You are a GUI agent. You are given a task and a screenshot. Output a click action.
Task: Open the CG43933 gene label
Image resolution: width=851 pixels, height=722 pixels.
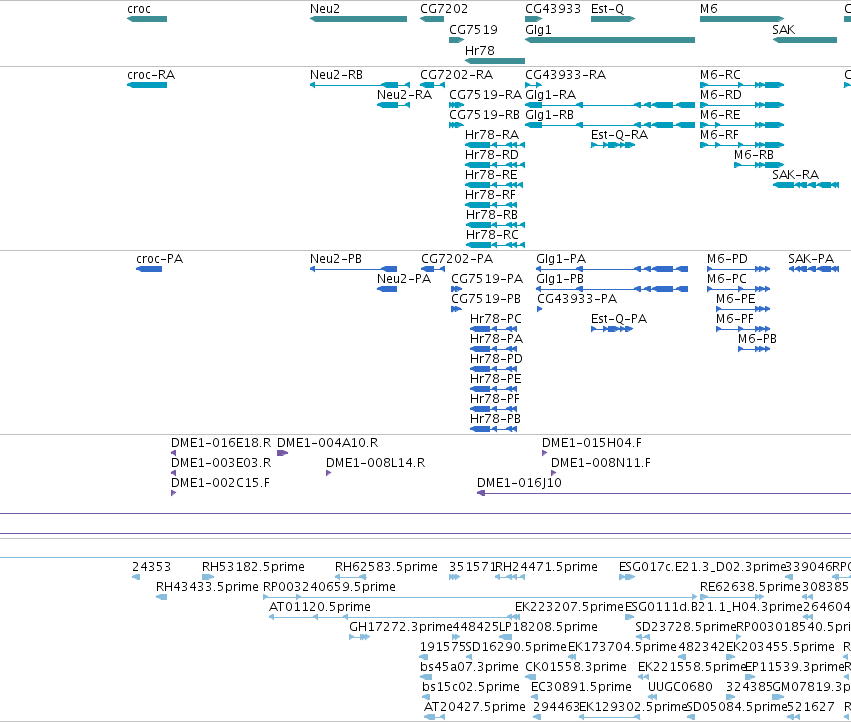click(552, 9)
